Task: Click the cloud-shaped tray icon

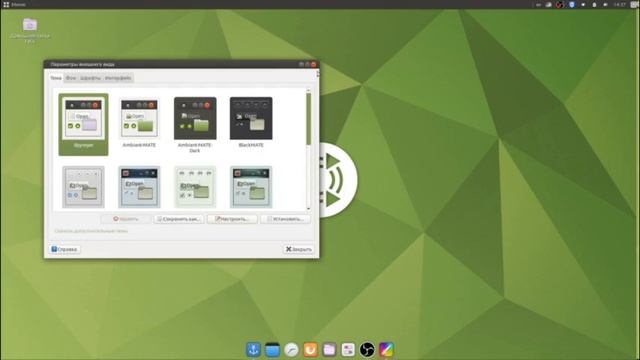Action: tap(549, 4)
